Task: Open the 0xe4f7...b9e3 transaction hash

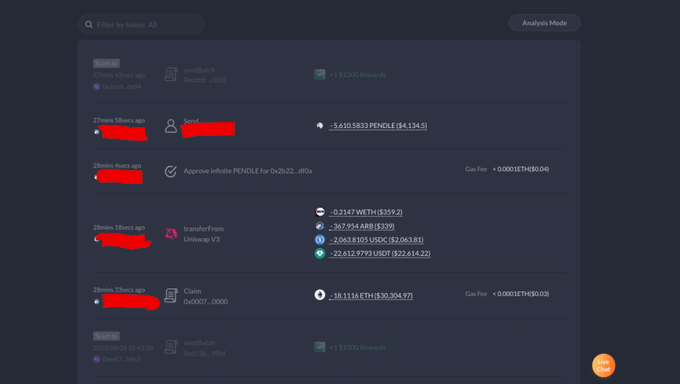Action: pyautogui.click(x=121, y=359)
